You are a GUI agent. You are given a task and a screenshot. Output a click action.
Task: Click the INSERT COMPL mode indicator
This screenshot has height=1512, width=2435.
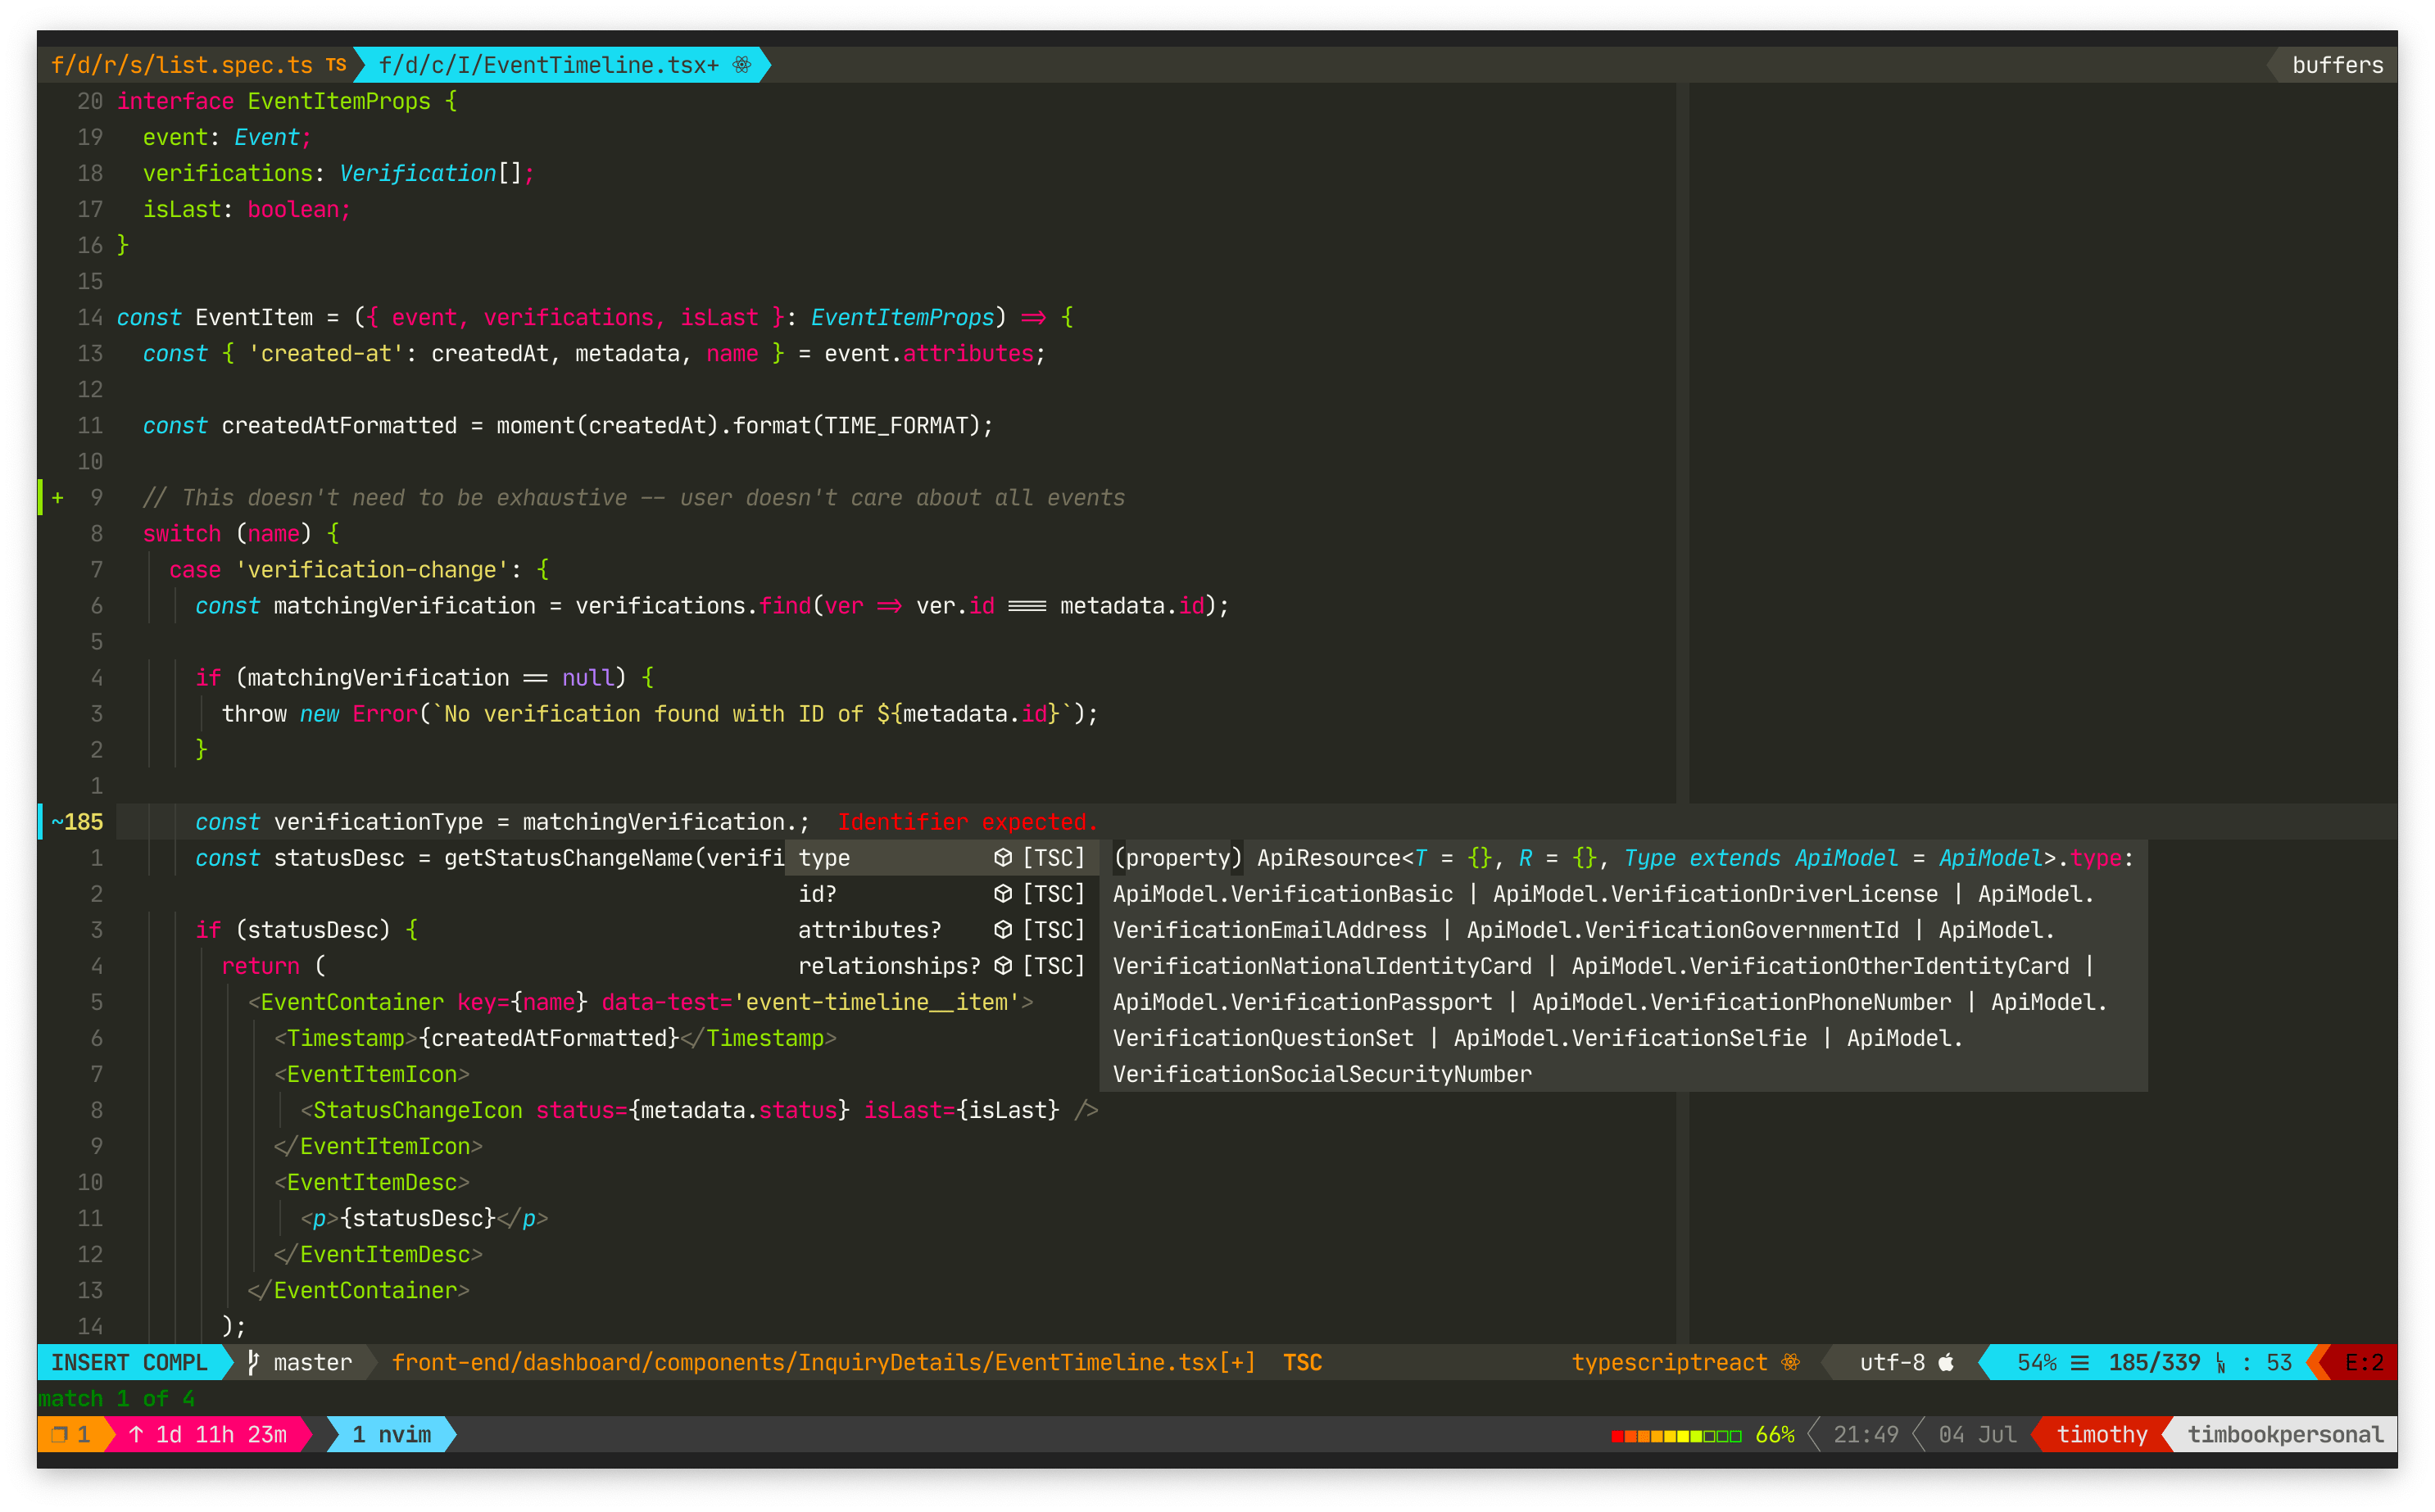[x=129, y=1362]
